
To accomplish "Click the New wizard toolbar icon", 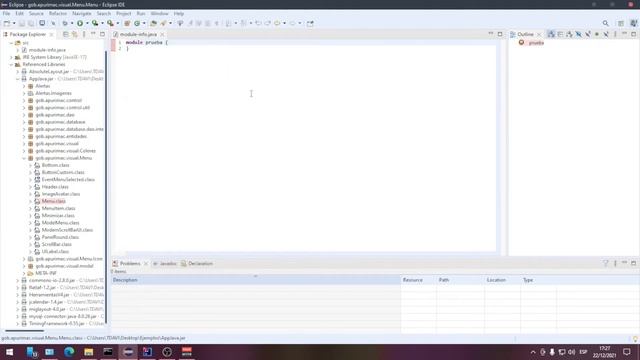I will [7, 23].
